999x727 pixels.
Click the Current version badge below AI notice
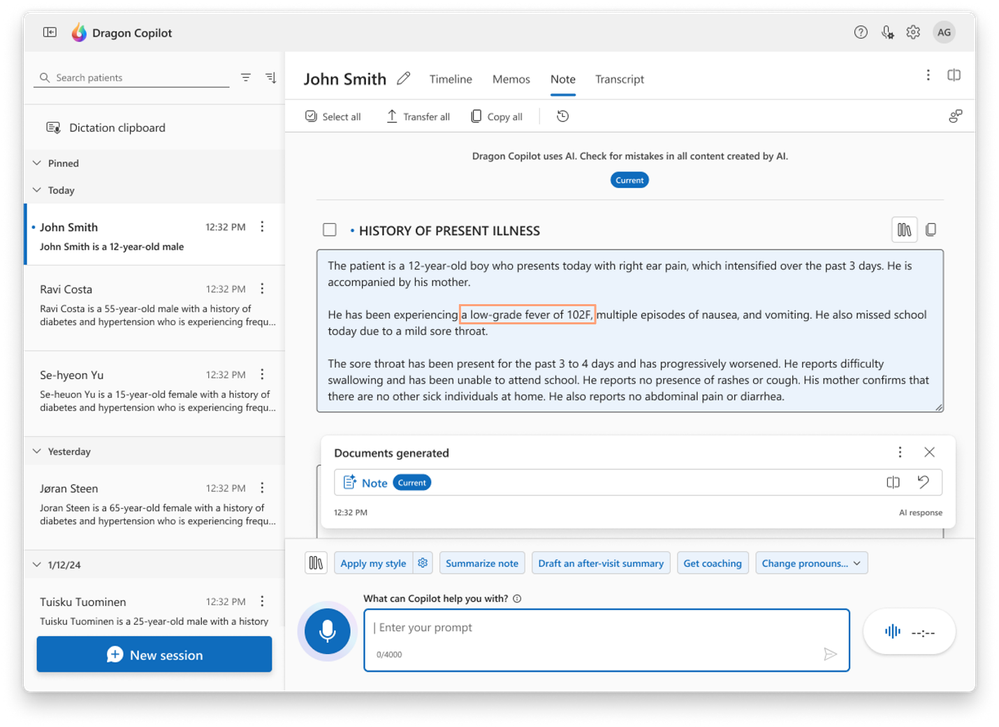point(629,180)
